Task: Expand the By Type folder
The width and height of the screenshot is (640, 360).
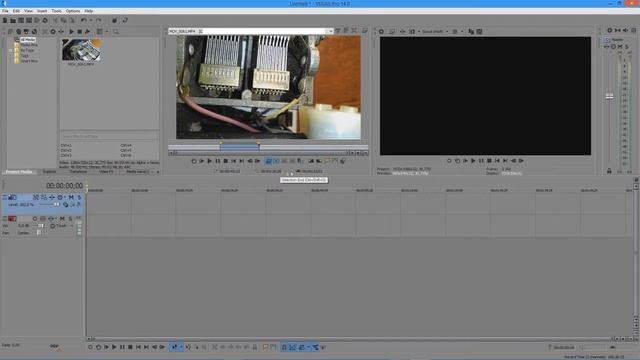Action: 11,50
